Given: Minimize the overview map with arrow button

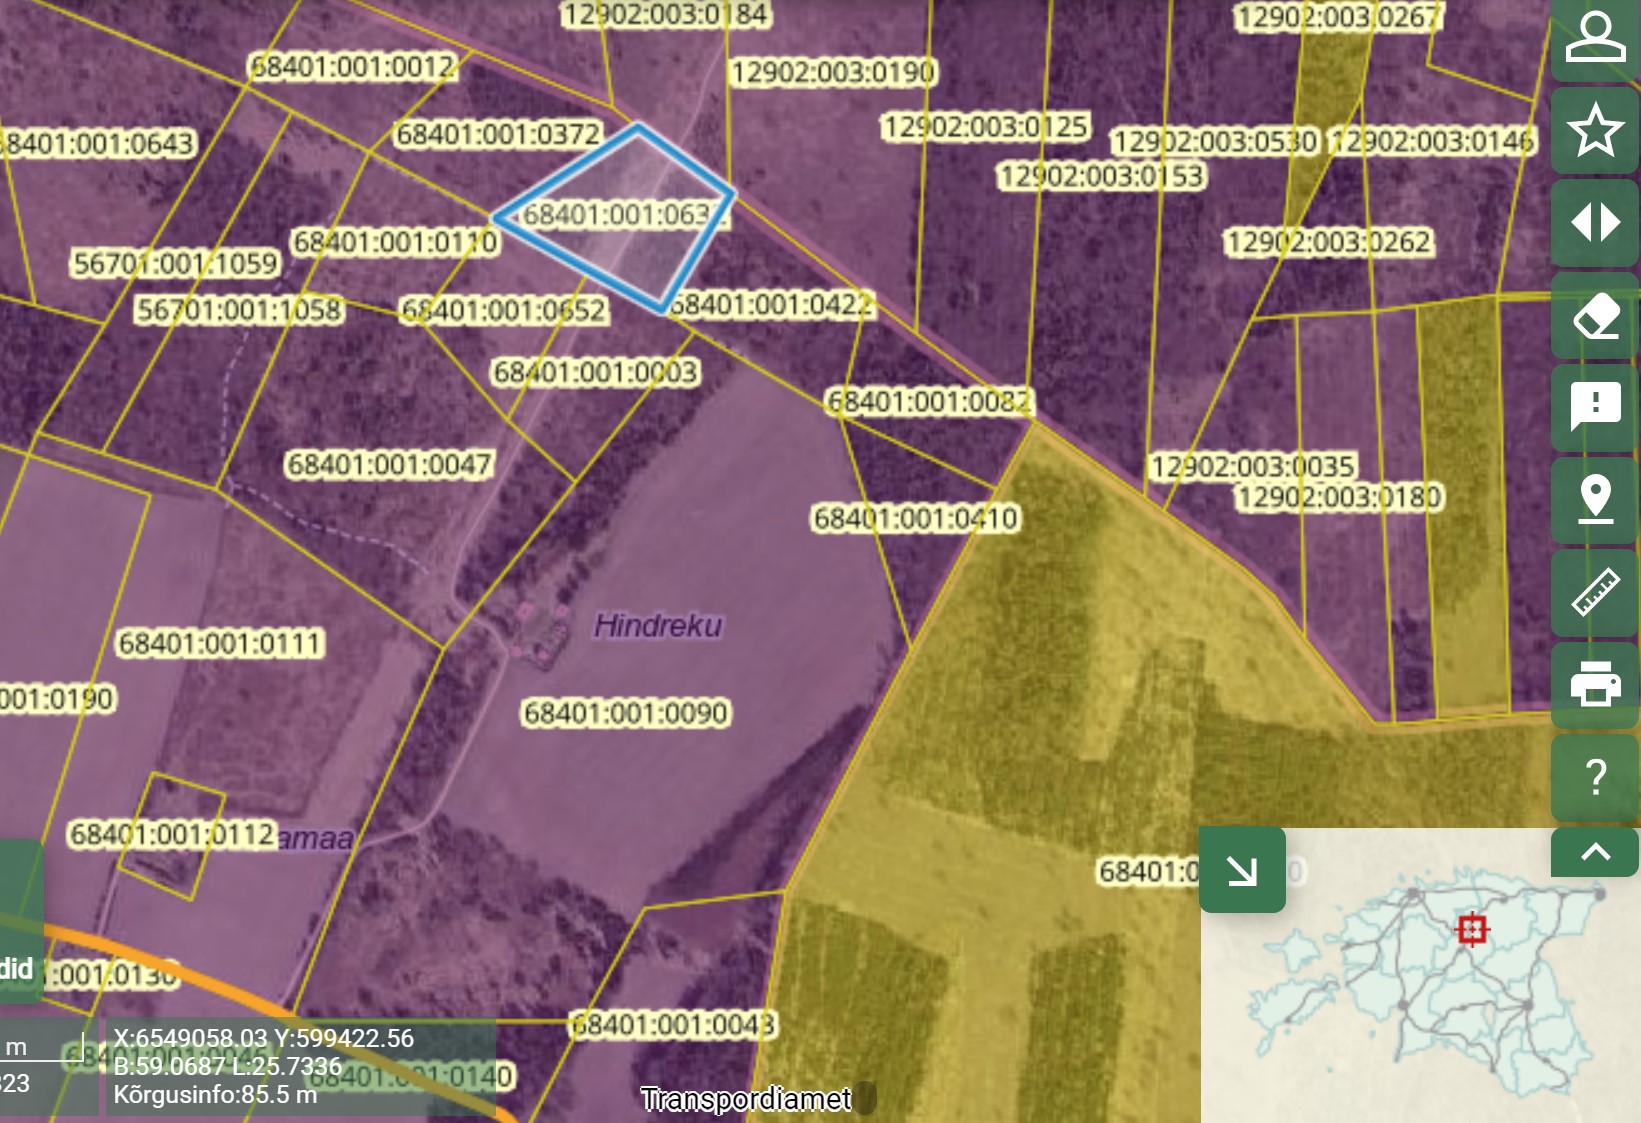Looking at the screenshot, I should (1242, 870).
